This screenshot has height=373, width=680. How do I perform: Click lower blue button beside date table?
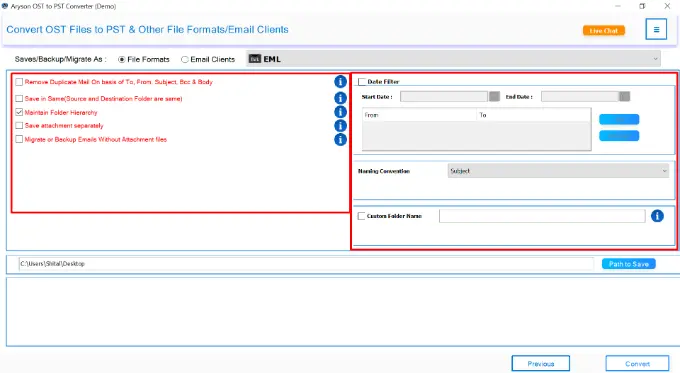(619, 136)
